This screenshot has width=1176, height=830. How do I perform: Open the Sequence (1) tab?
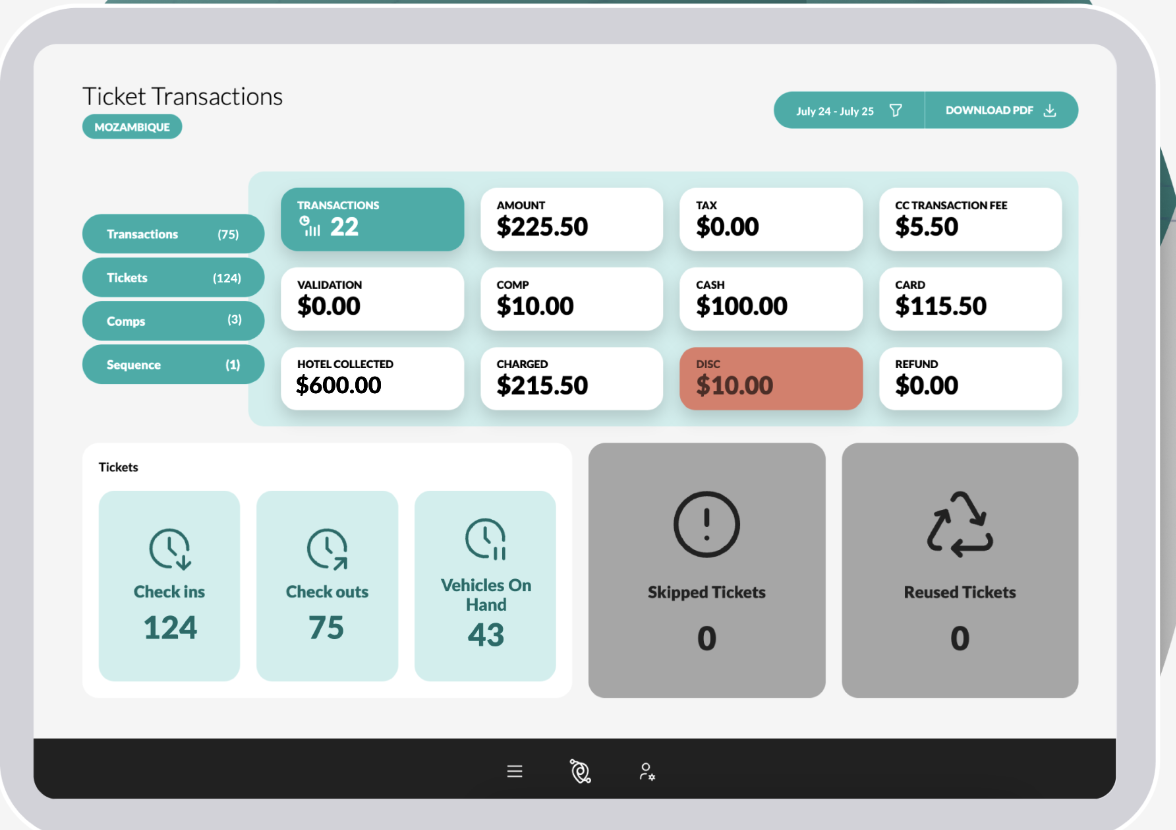(x=173, y=364)
